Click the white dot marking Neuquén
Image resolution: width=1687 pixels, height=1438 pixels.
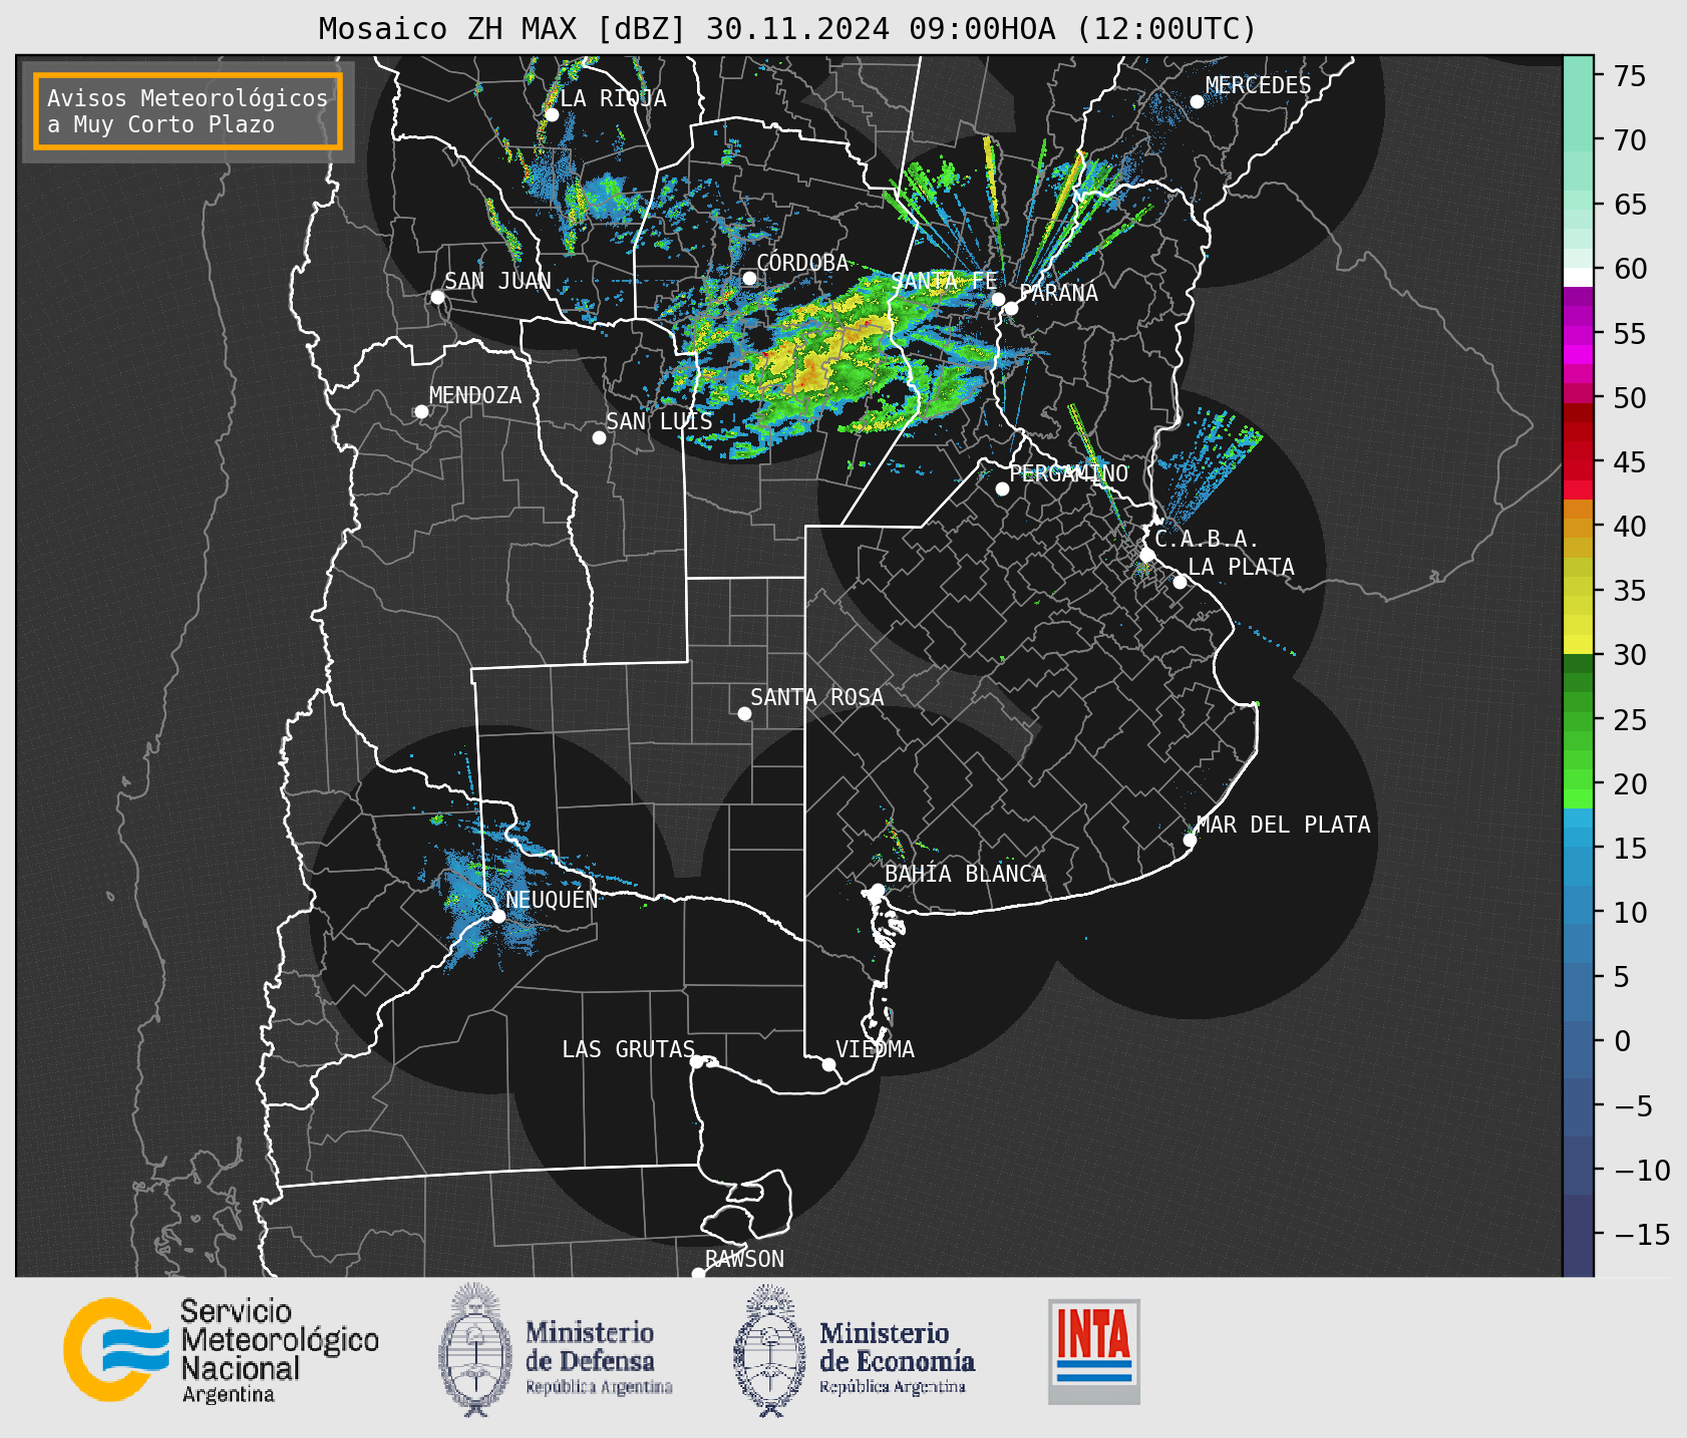pyautogui.click(x=498, y=916)
